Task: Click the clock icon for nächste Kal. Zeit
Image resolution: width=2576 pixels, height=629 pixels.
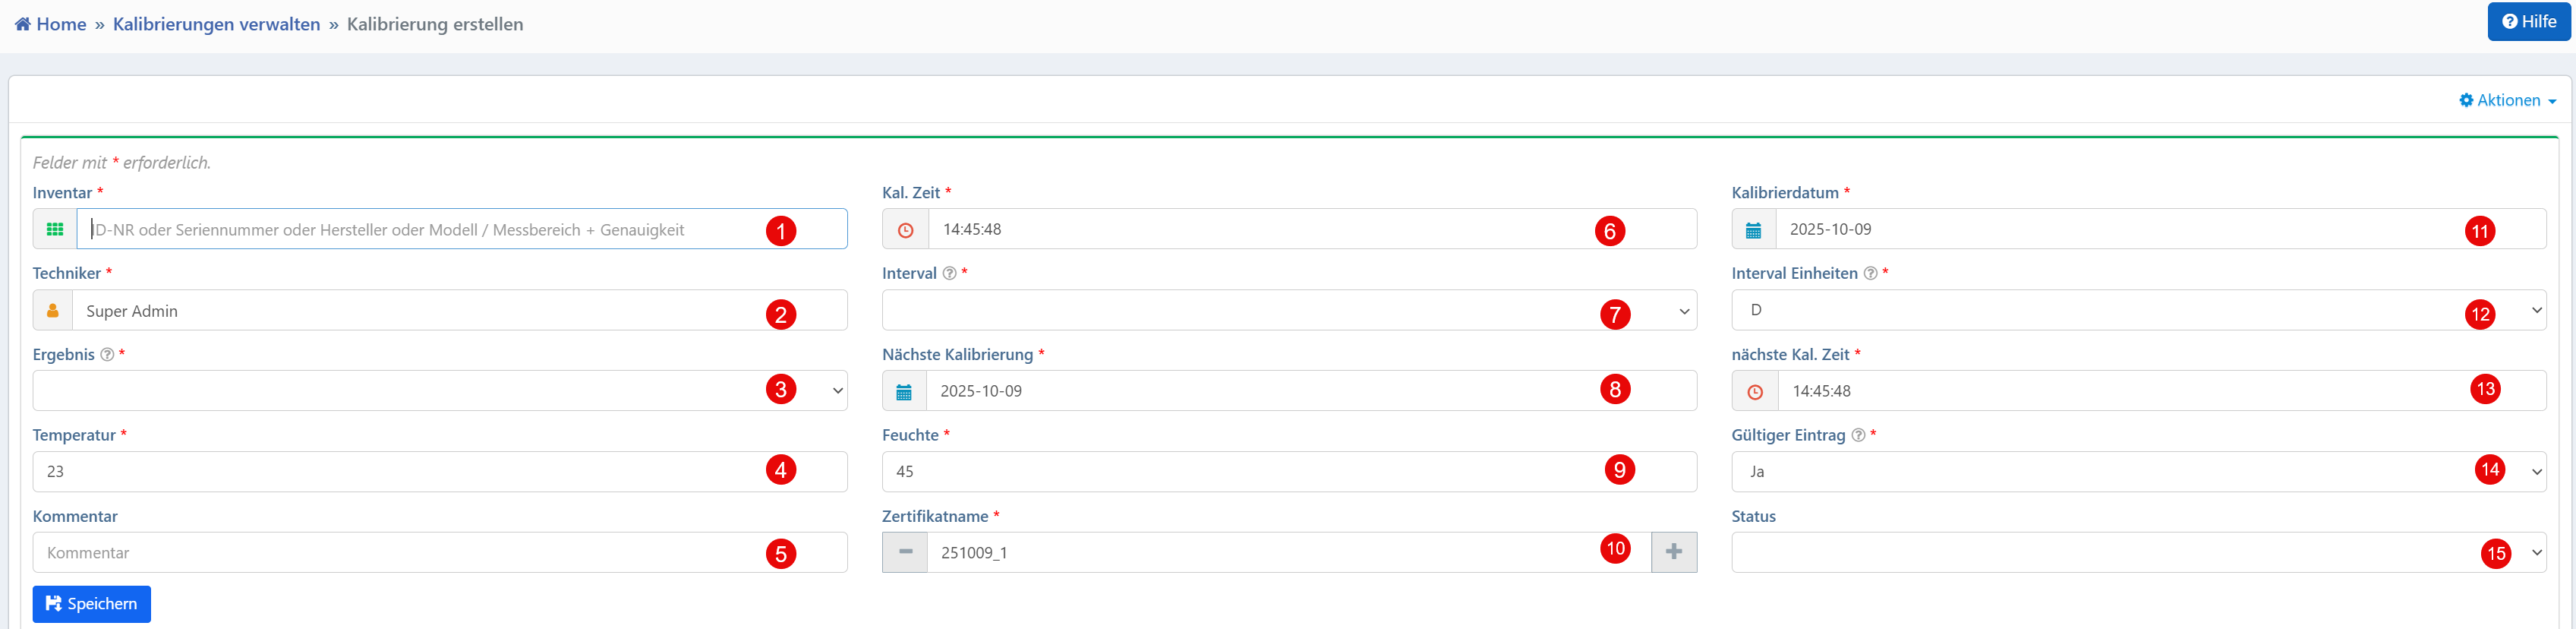Action: [1754, 391]
